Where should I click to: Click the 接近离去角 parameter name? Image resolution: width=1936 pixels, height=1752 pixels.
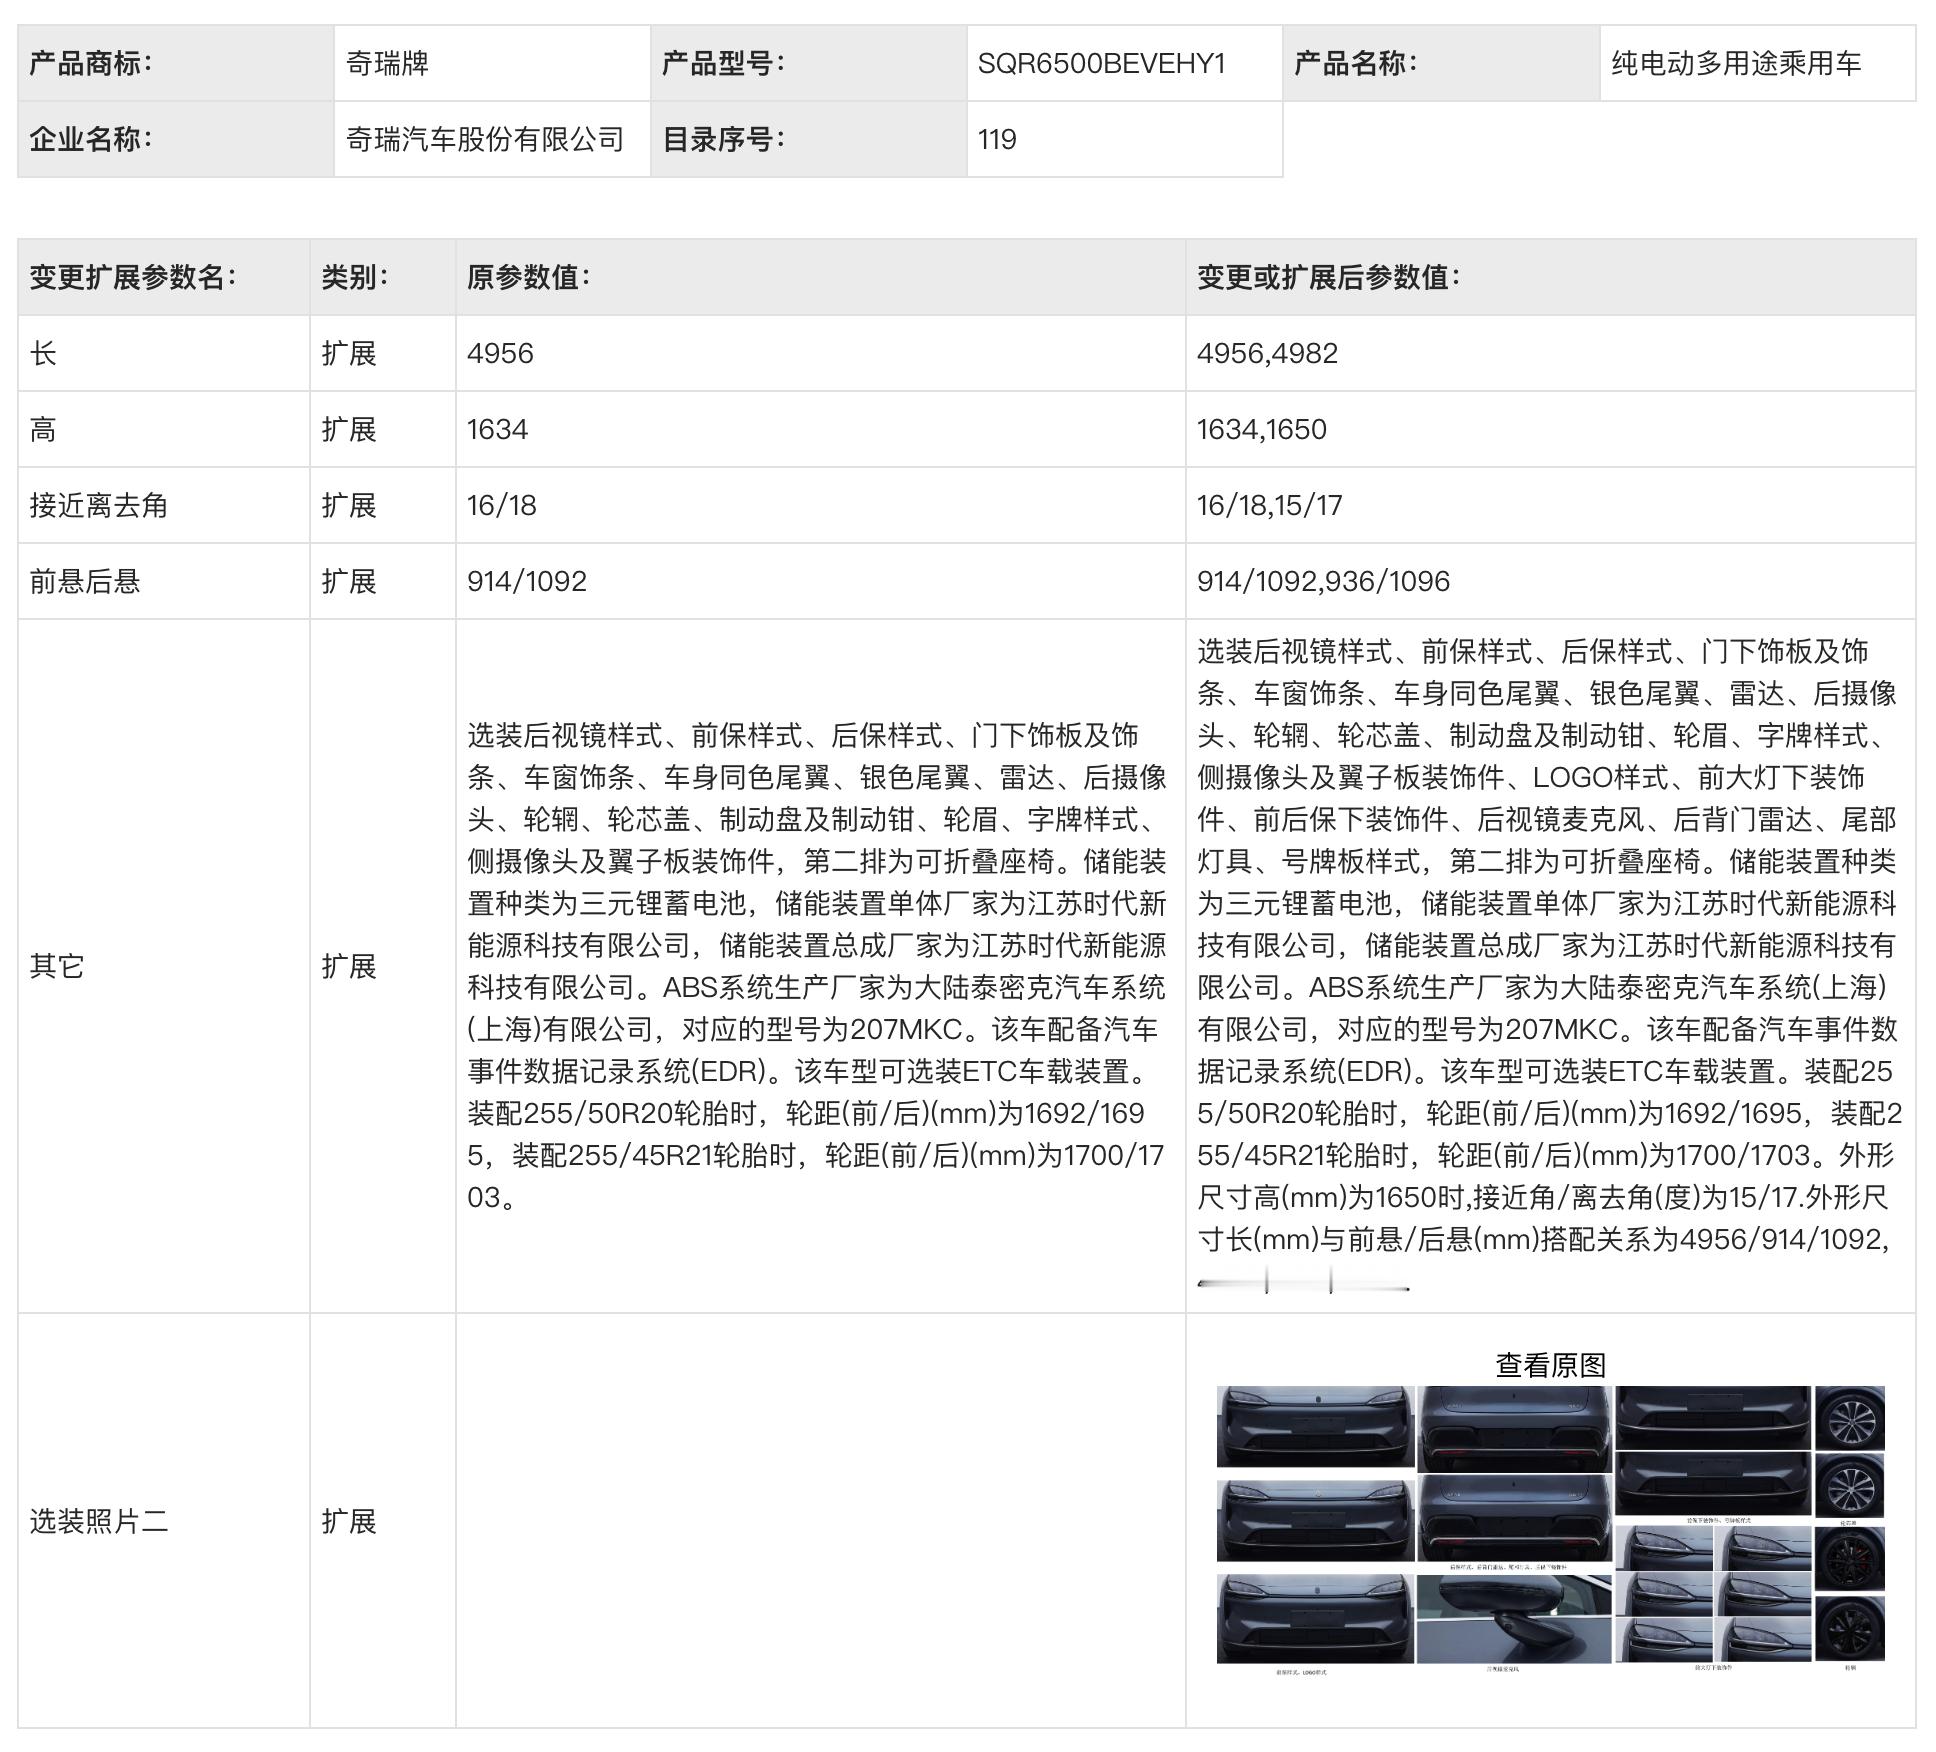pyautogui.click(x=98, y=505)
